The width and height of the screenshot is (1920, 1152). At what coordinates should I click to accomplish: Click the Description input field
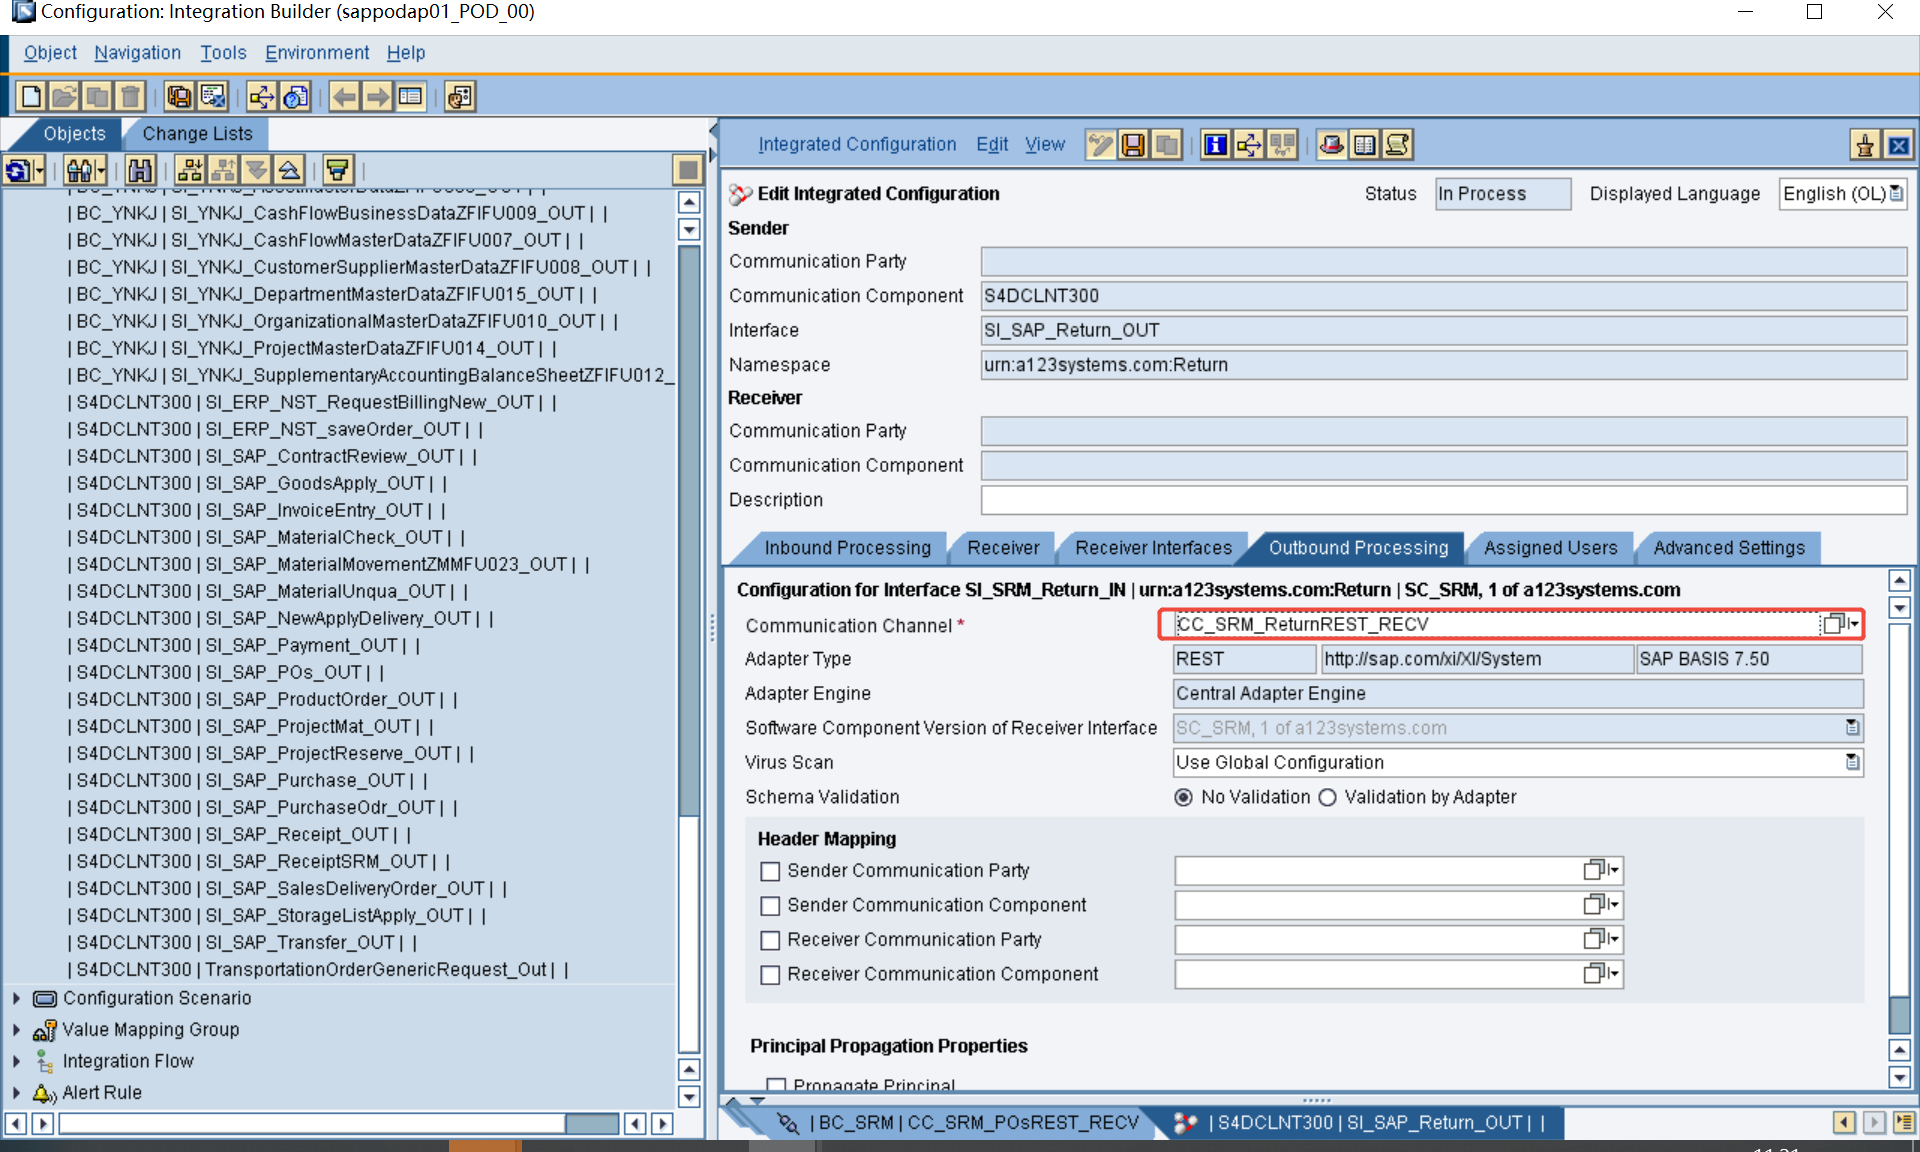click(1443, 500)
